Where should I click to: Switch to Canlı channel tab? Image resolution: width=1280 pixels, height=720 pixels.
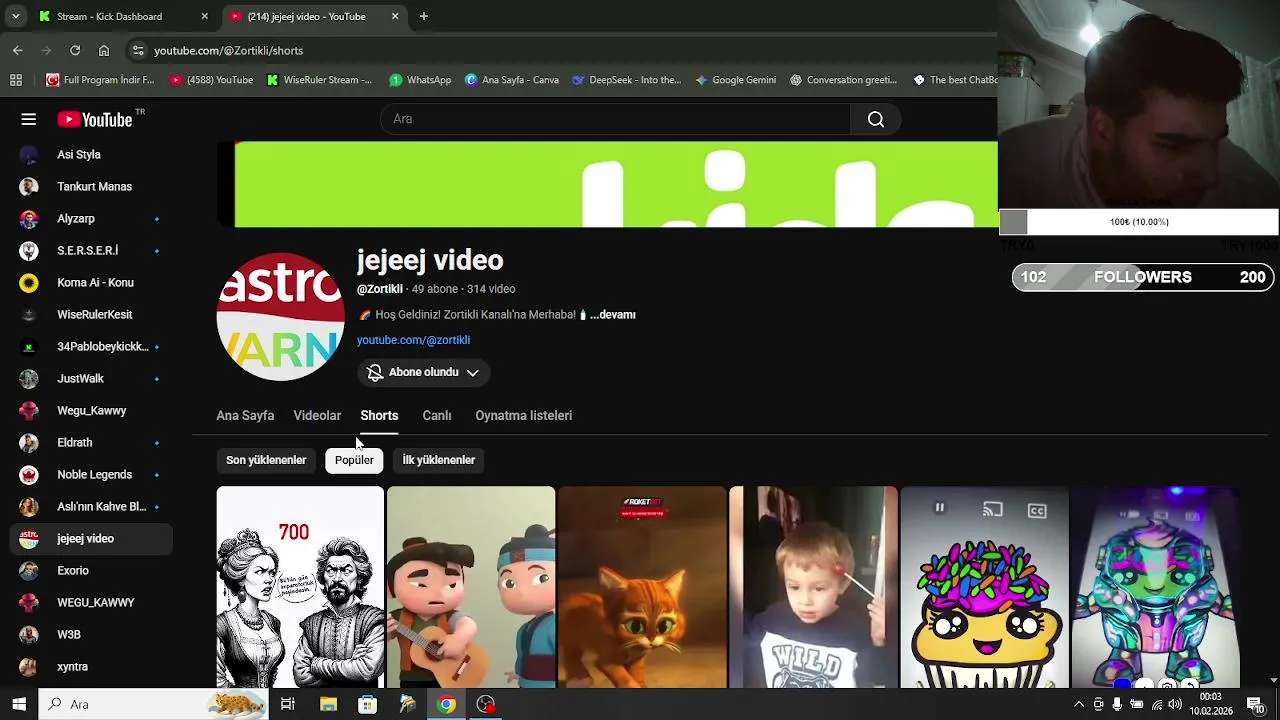tap(437, 415)
